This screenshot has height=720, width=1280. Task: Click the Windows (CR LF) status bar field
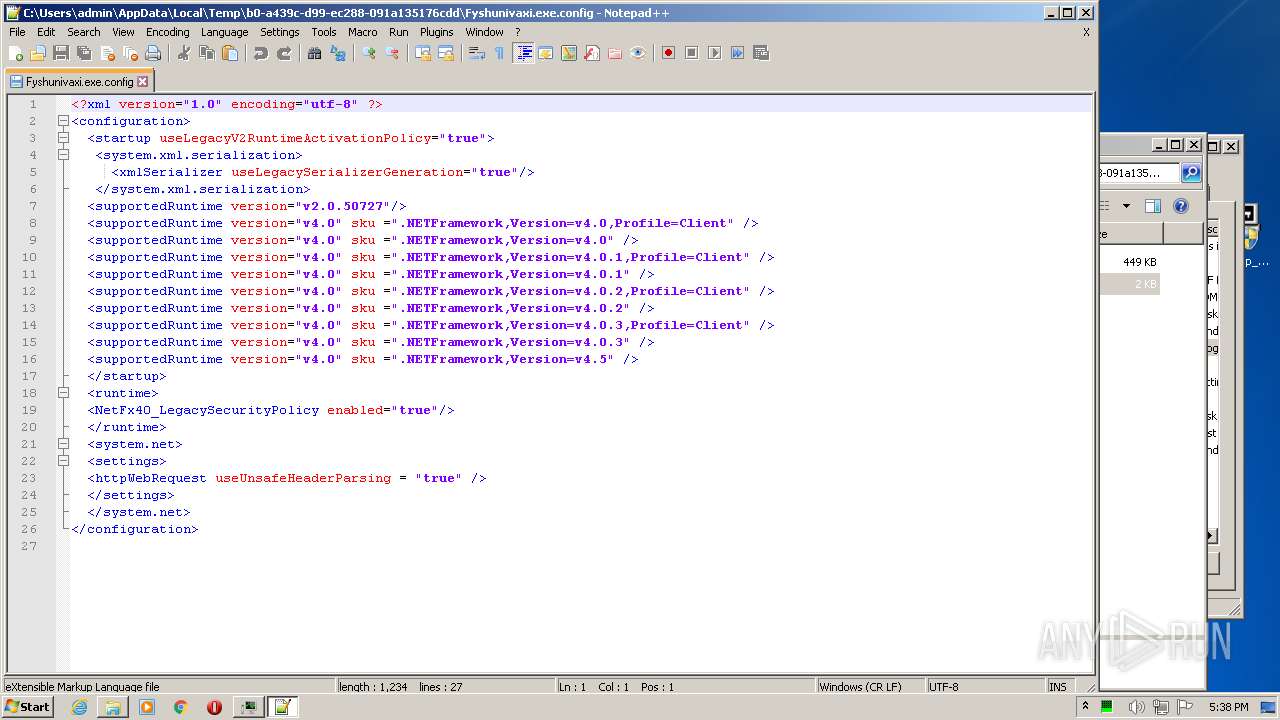(x=869, y=687)
